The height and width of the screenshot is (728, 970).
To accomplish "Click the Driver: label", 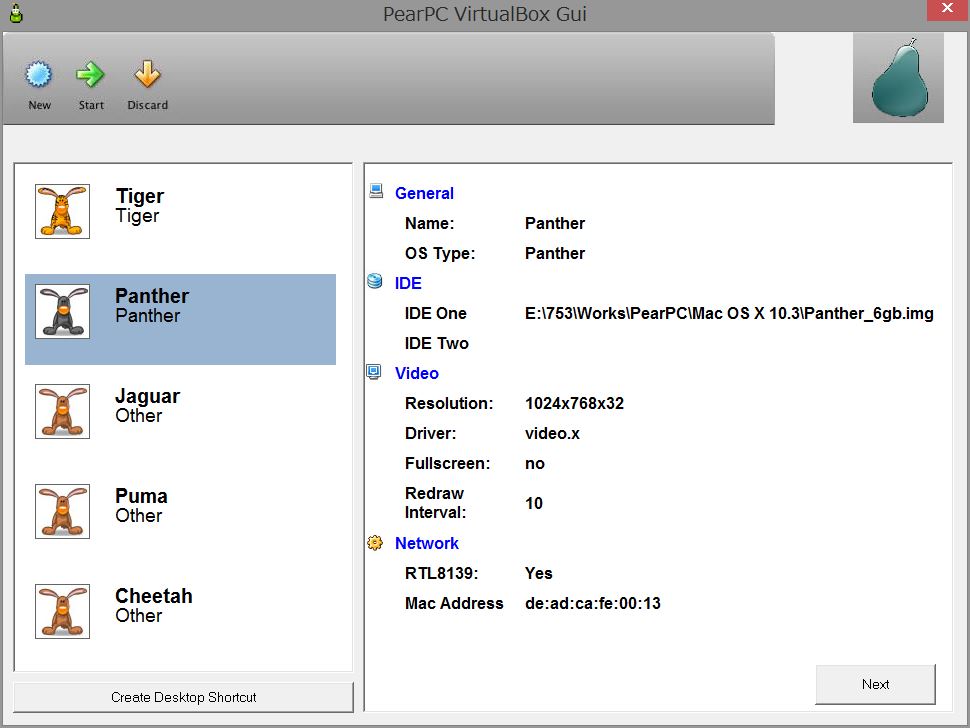I will 431,434.
